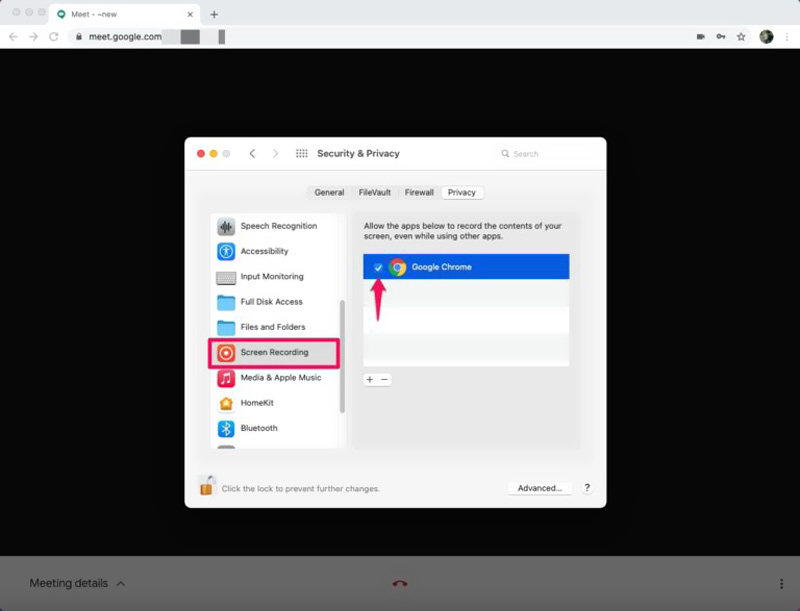Click the Search field in Security & Privacy

(548, 154)
